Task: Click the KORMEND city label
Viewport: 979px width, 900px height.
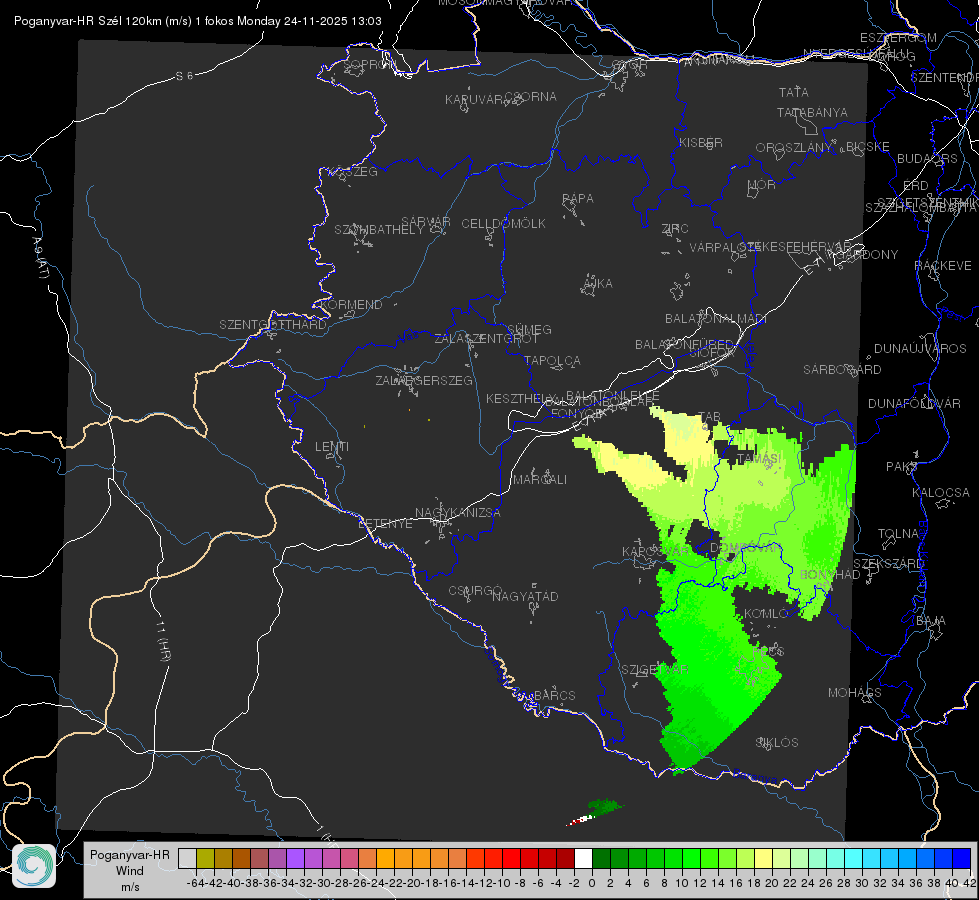Action: coord(351,305)
